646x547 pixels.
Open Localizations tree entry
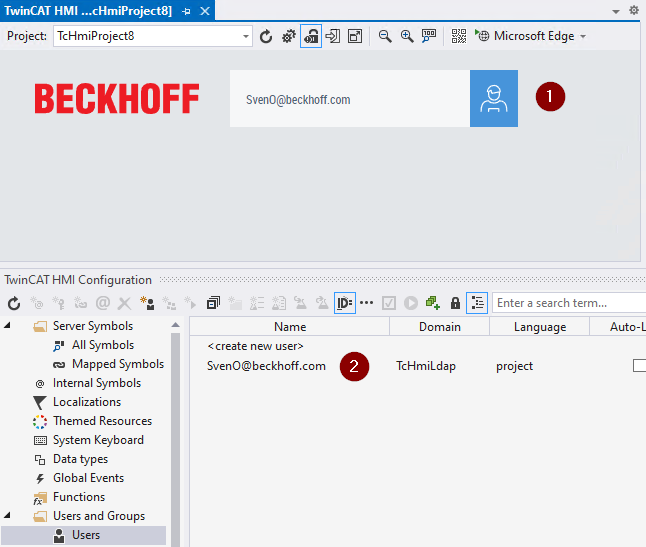pos(87,402)
